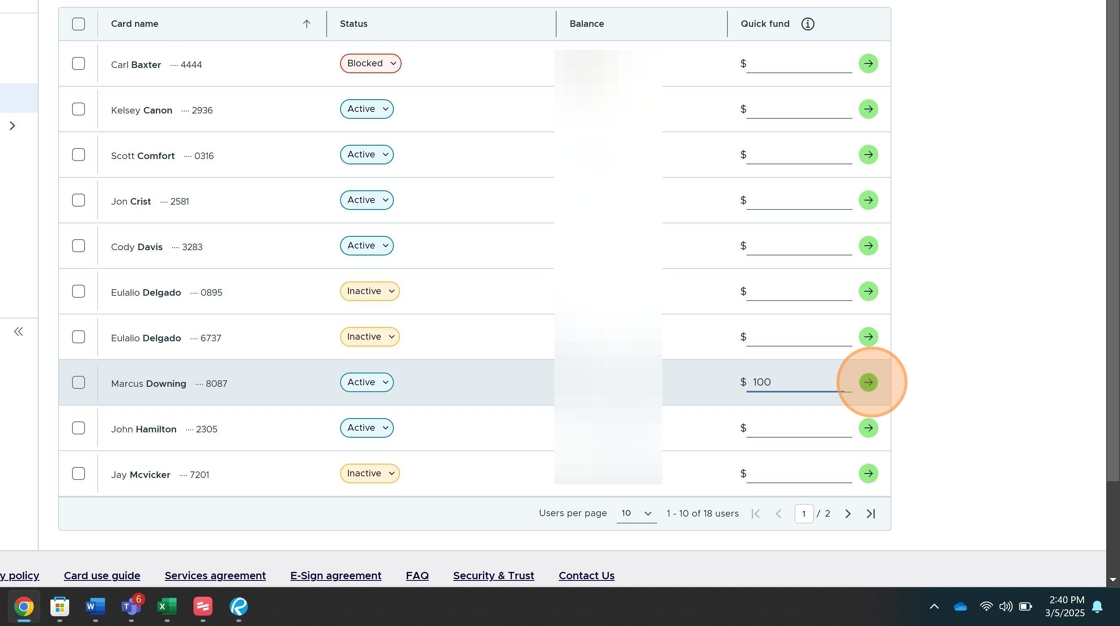Click the Balance column header

point(586,24)
